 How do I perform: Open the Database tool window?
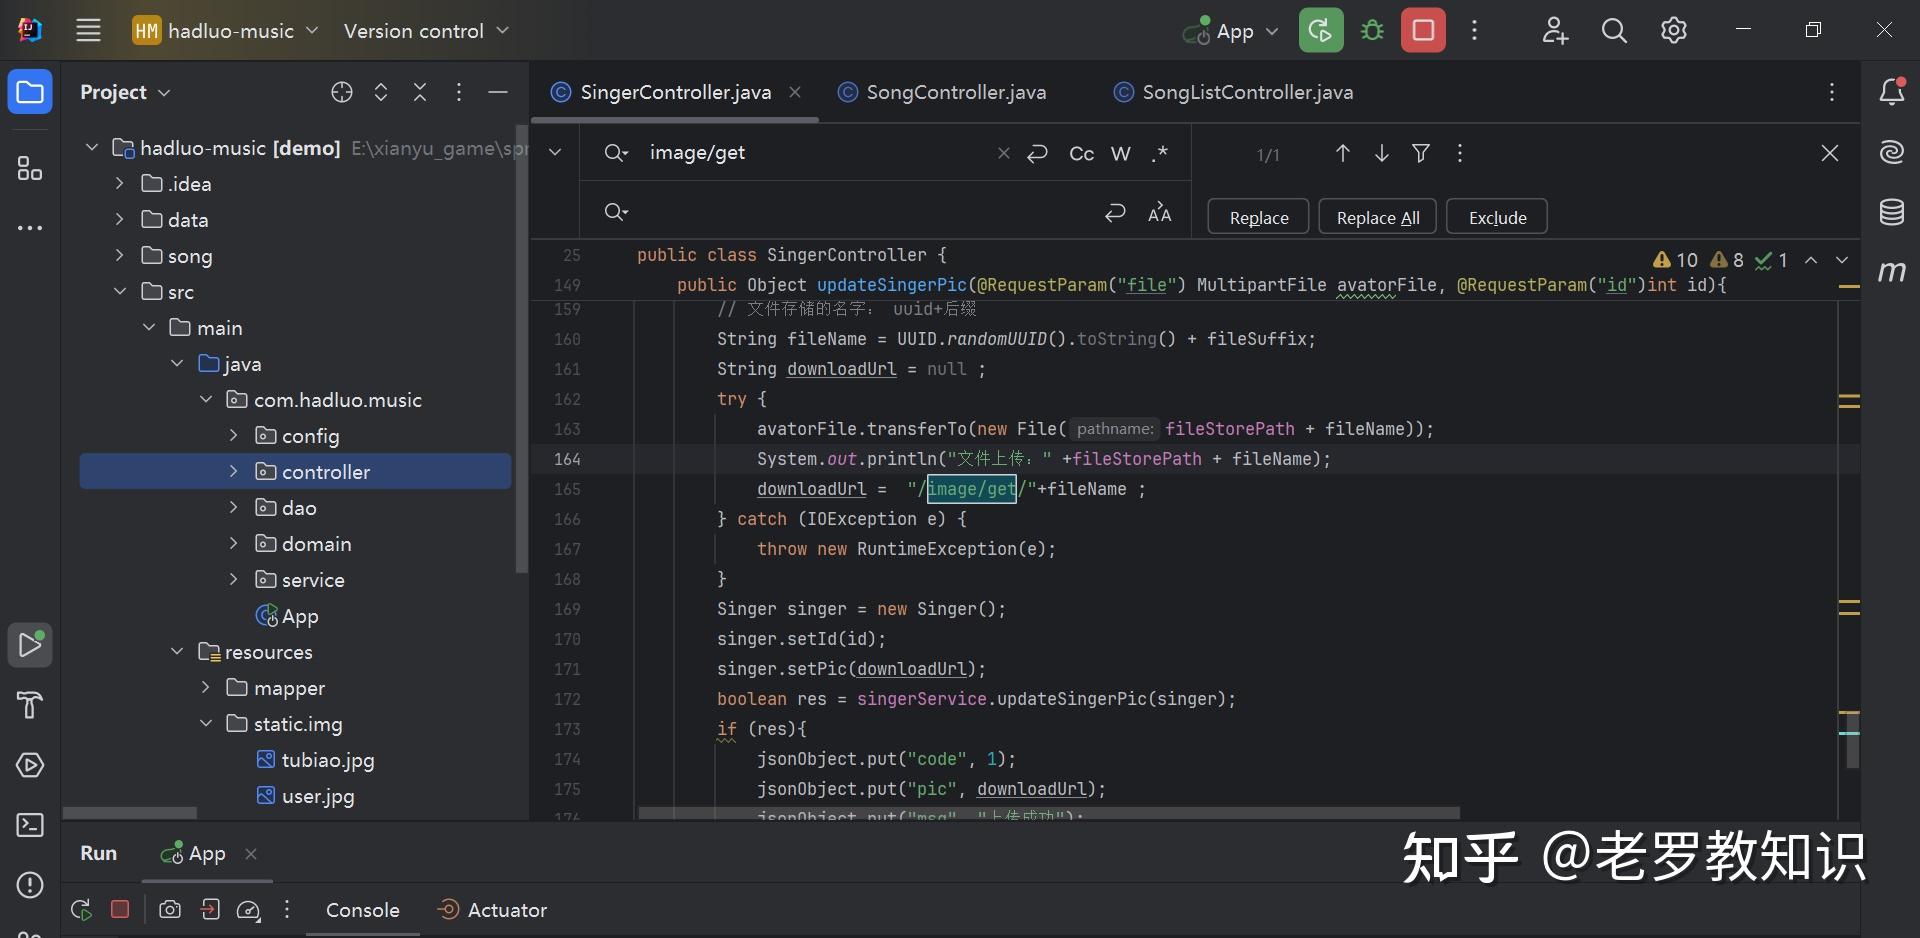pyautogui.click(x=1892, y=211)
